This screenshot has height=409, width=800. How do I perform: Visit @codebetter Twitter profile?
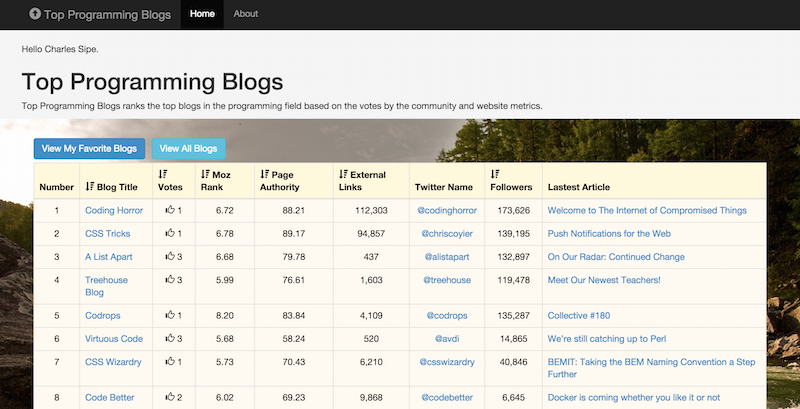coord(447,397)
